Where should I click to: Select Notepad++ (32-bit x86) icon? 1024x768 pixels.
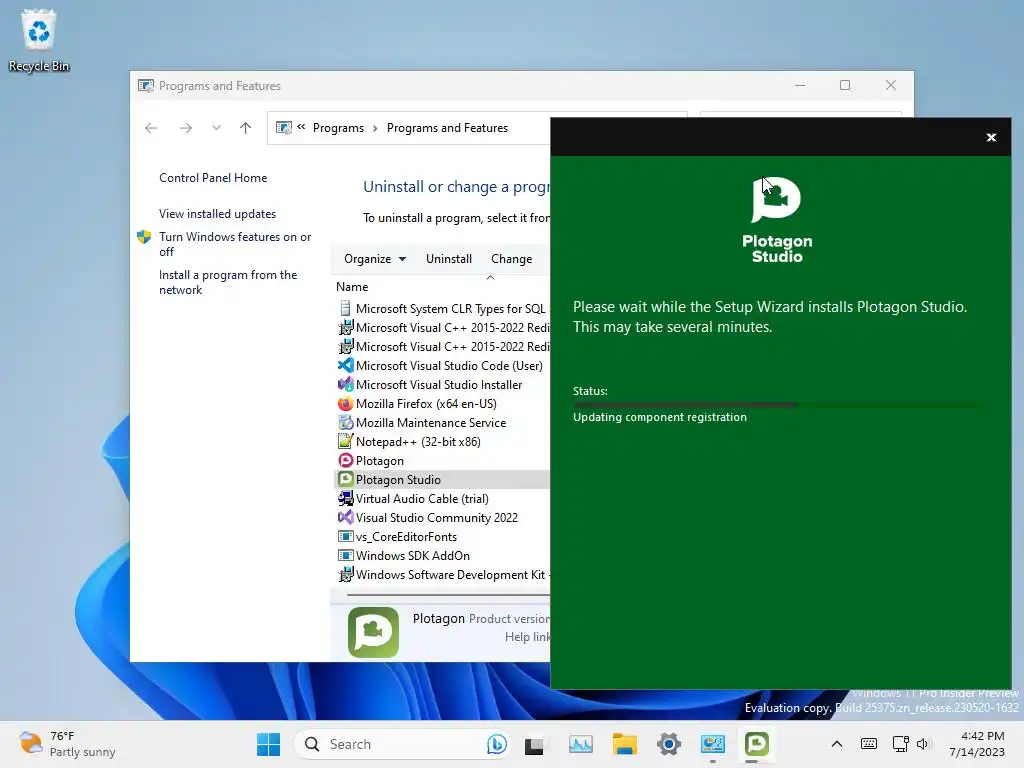pos(345,441)
